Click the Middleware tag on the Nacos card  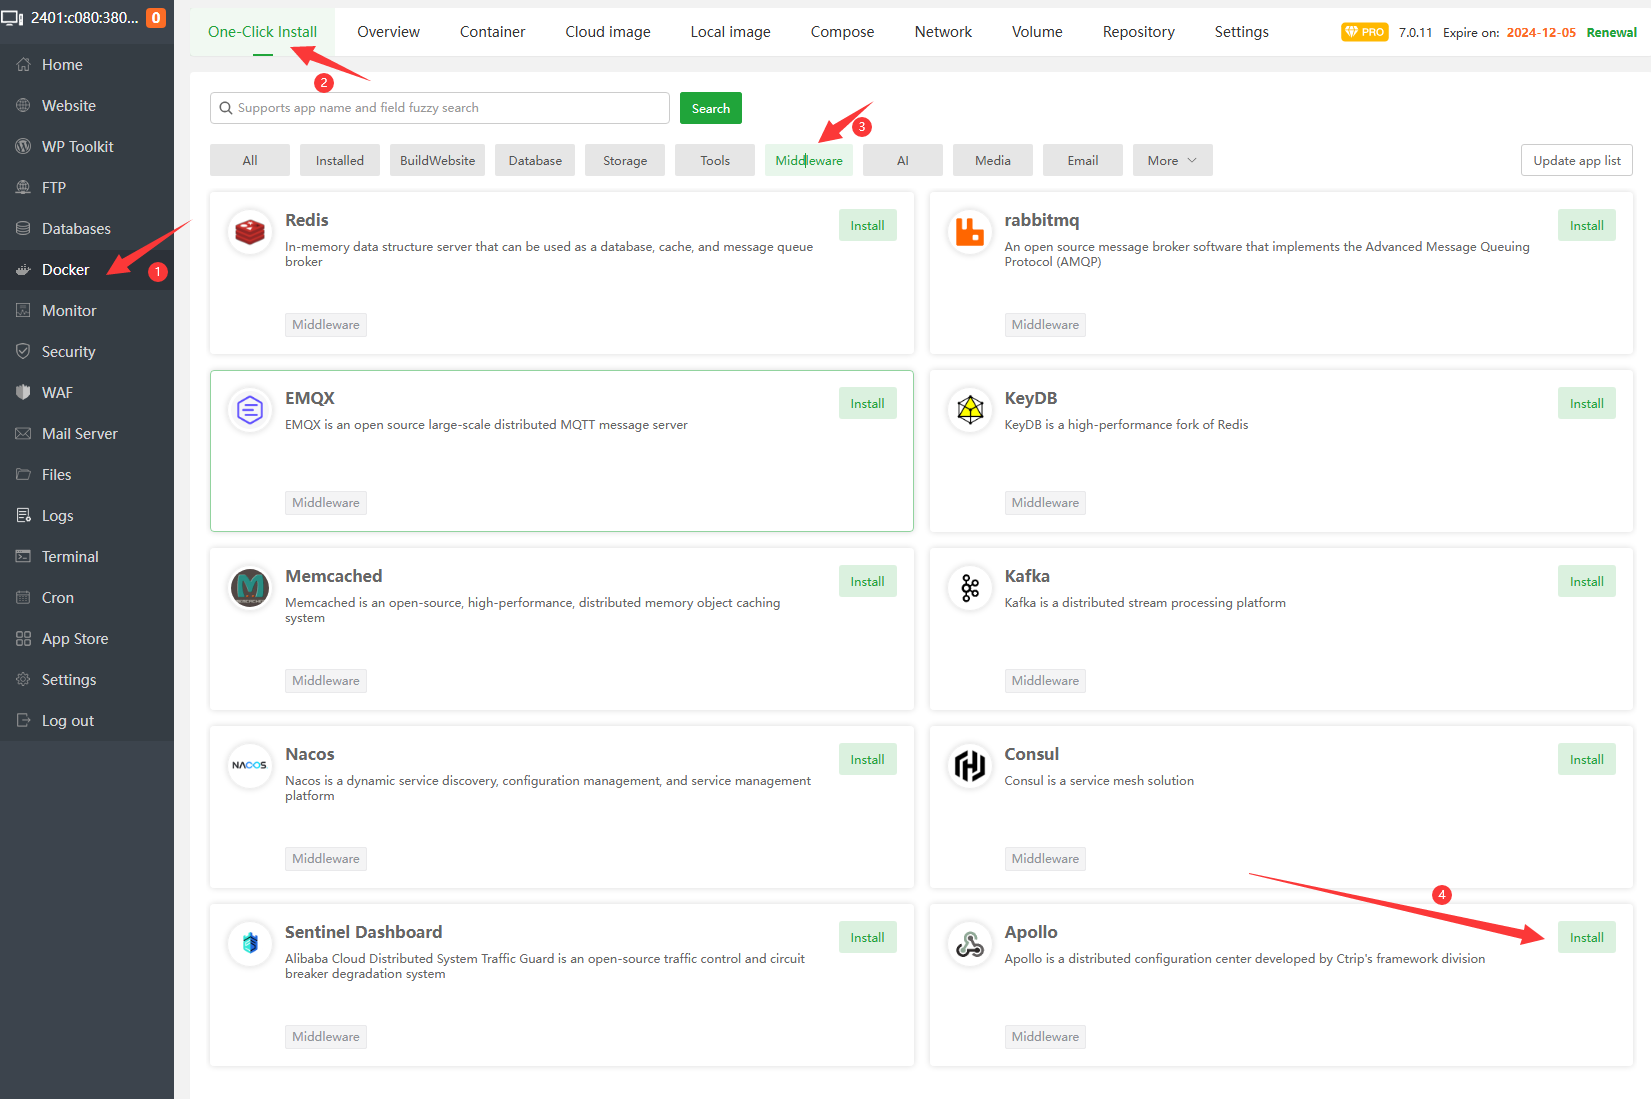[x=326, y=859]
